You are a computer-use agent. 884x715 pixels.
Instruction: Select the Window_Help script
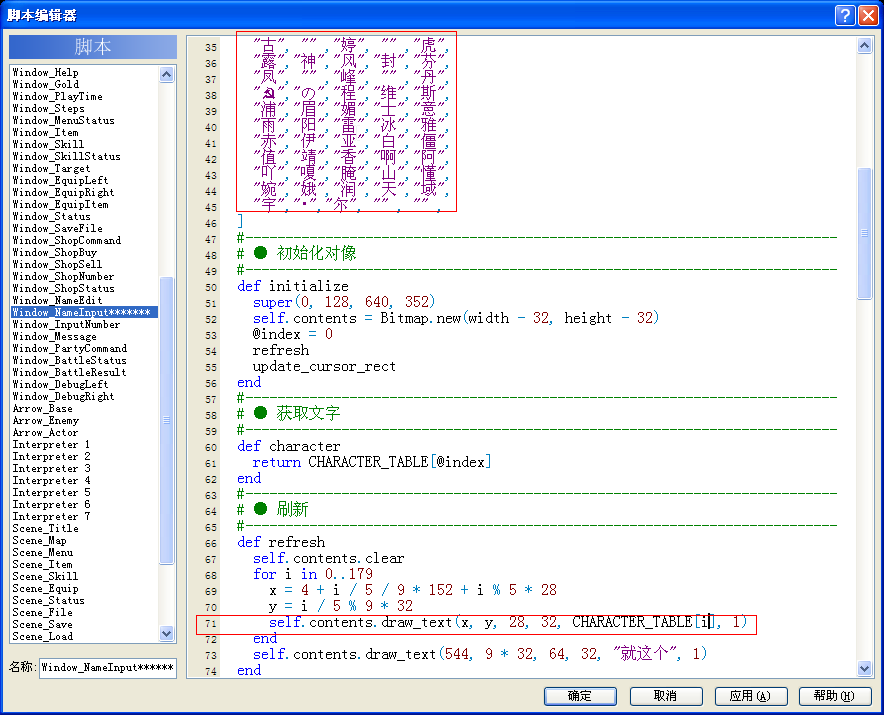46,72
